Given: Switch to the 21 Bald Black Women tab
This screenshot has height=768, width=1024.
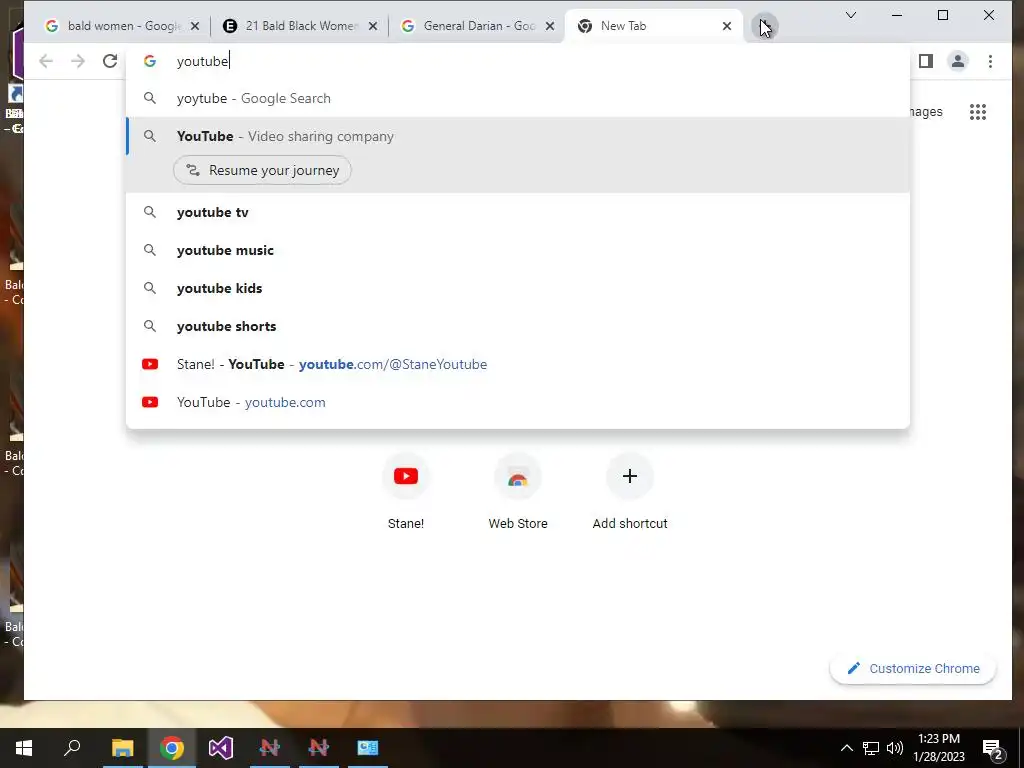Looking at the screenshot, I should 299,26.
